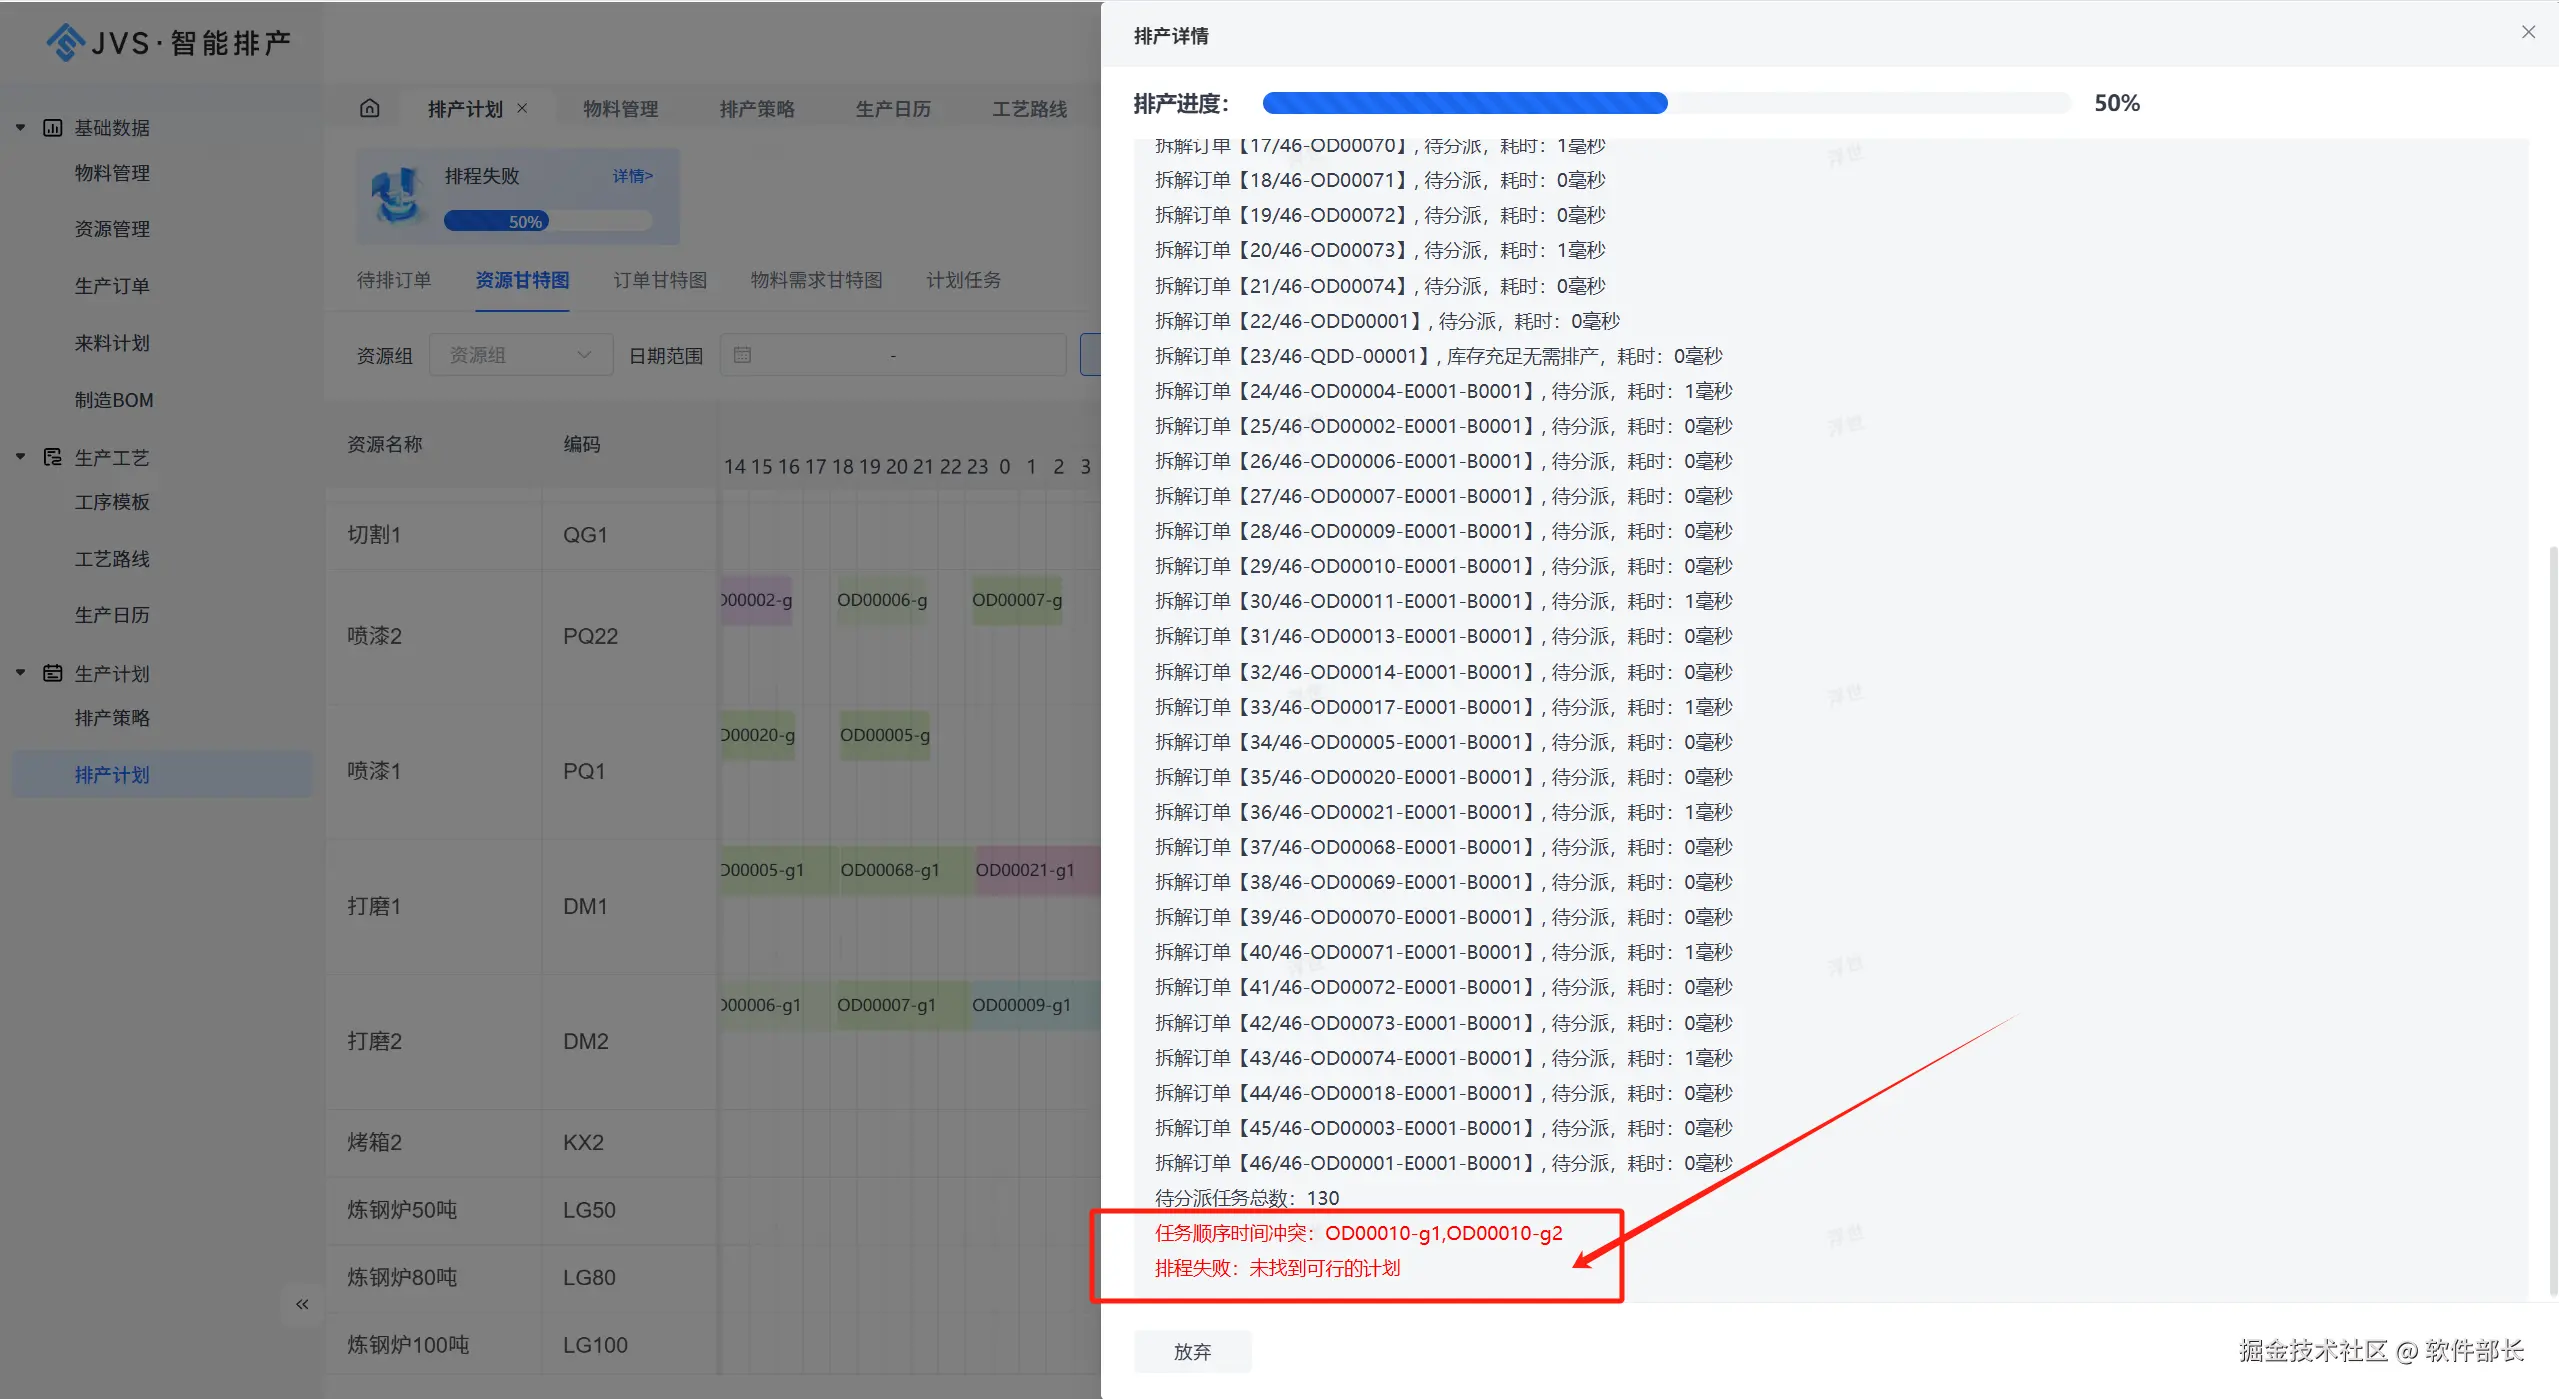This screenshot has width=2559, height=1399.
Task: Close the 排产计划 tab with its X icon
Action: click(x=522, y=108)
